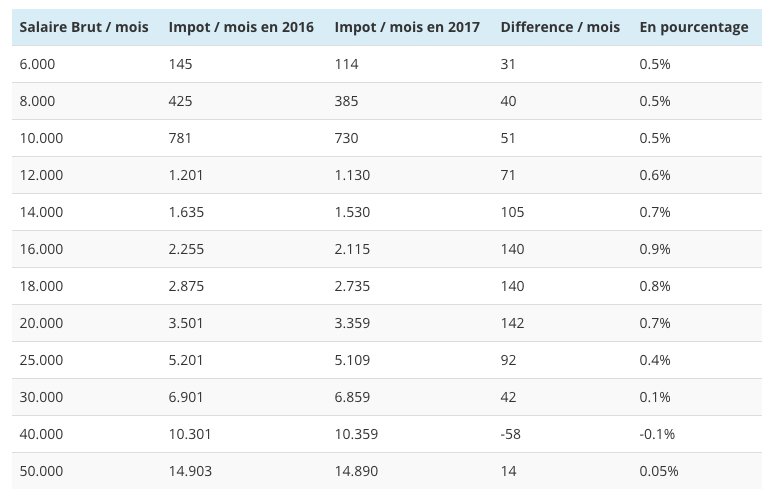Select the difference value 92
Viewport: 775px width, 489px height.
point(508,360)
